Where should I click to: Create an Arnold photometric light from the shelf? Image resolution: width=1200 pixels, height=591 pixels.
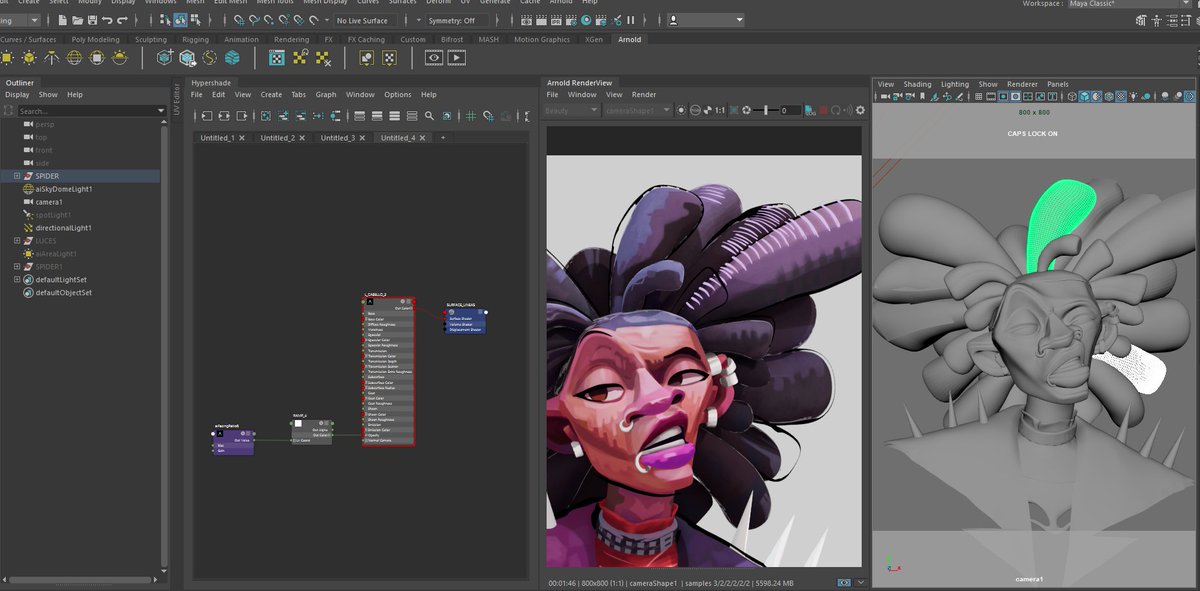pos(51,57)
